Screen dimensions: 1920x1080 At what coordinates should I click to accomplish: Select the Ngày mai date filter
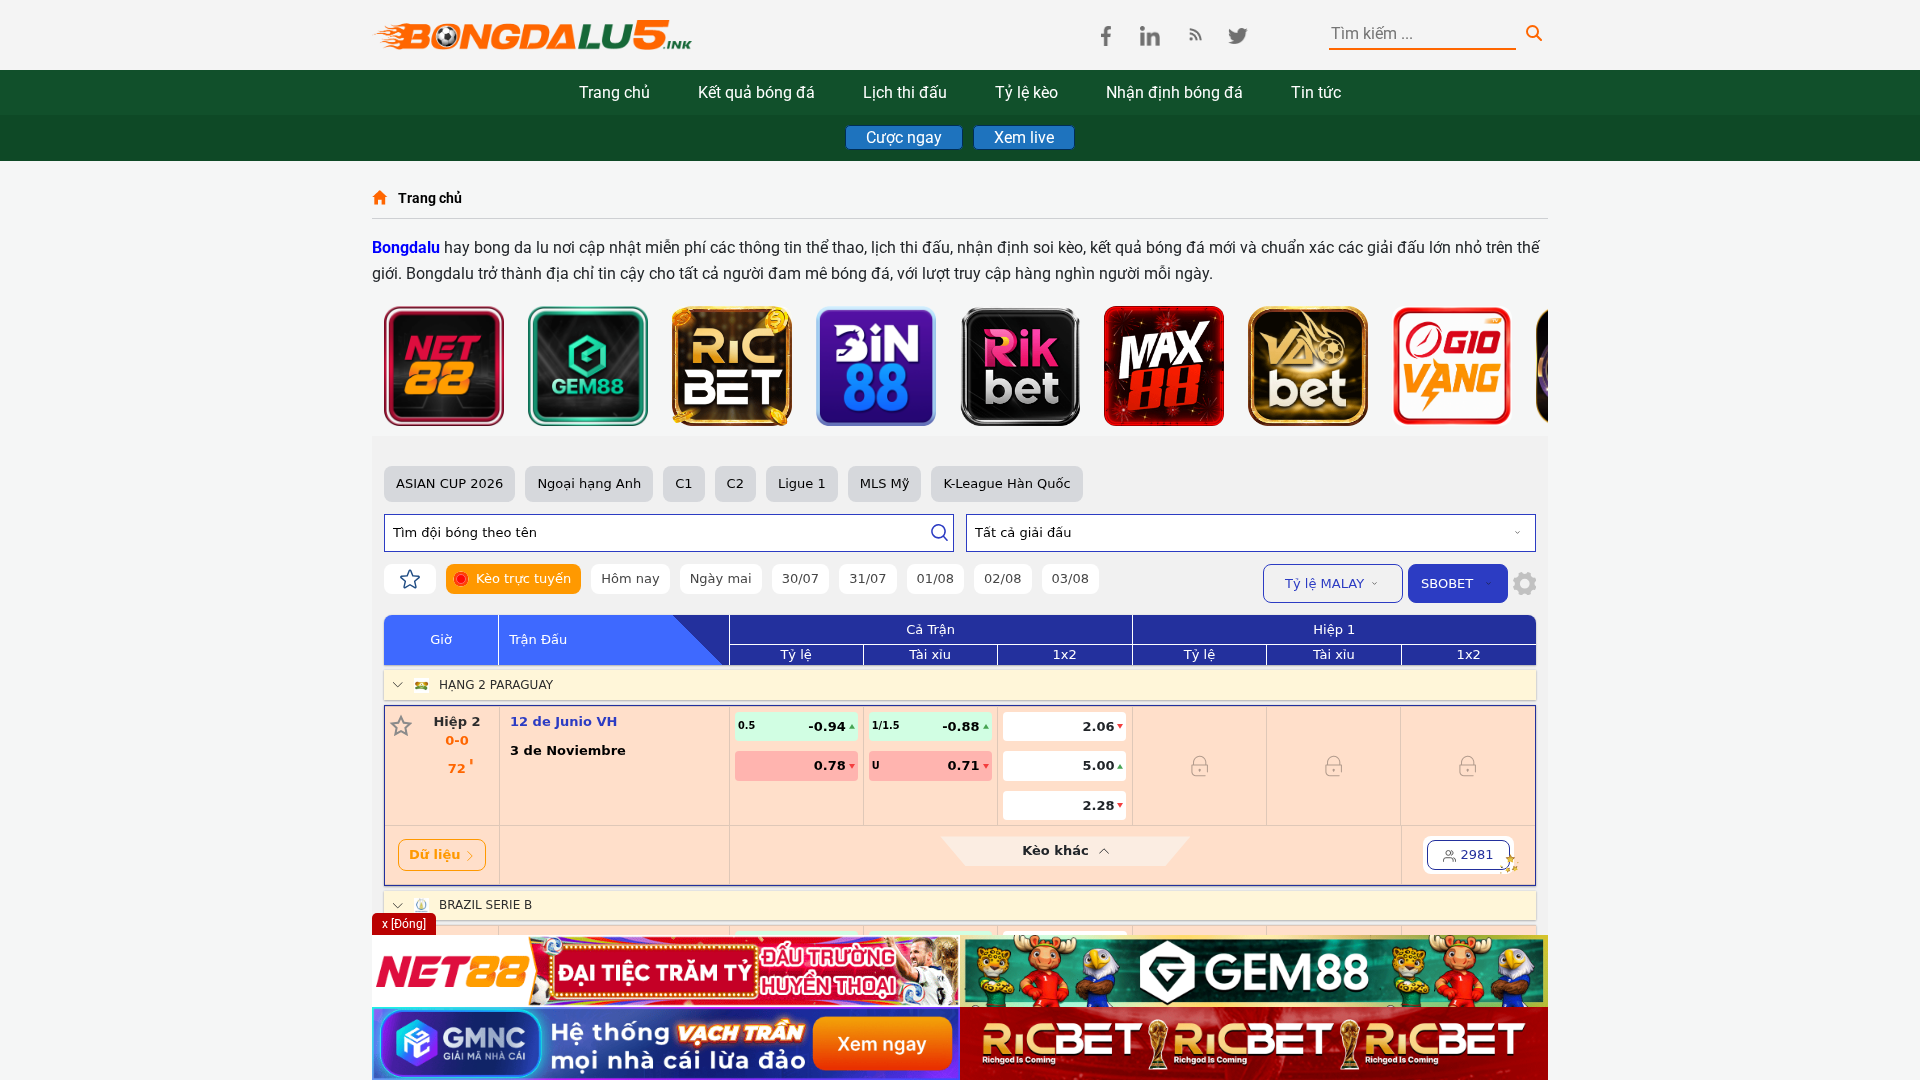coord(720,579)
